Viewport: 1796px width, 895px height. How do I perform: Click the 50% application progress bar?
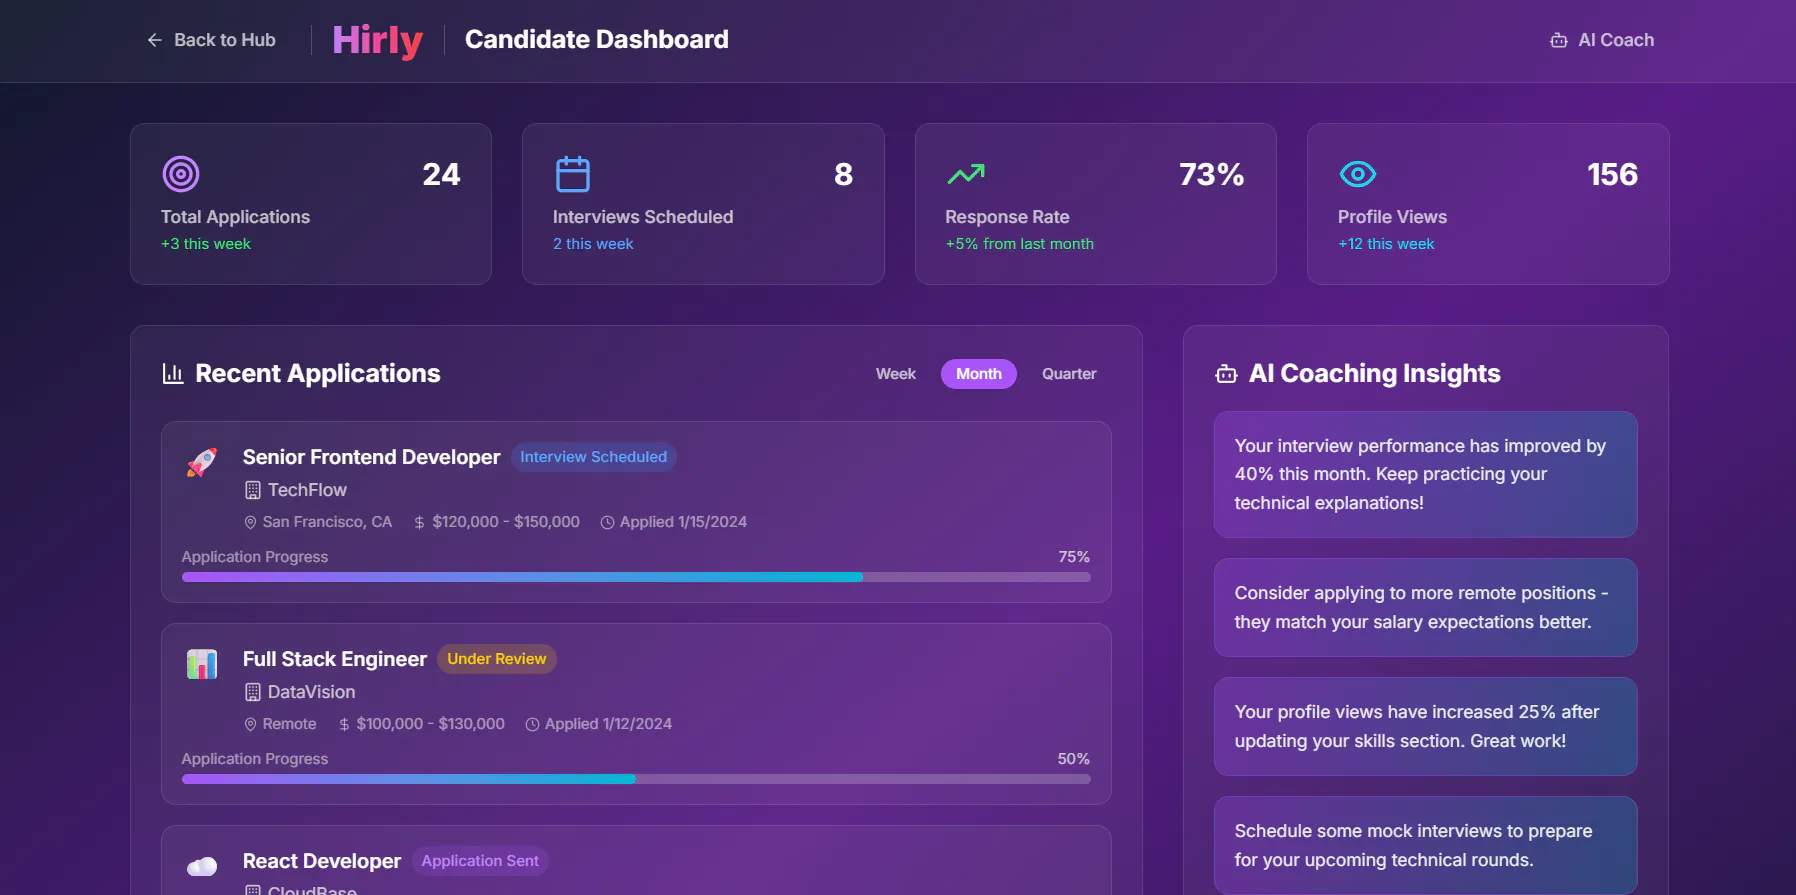[x=636, y=779]
